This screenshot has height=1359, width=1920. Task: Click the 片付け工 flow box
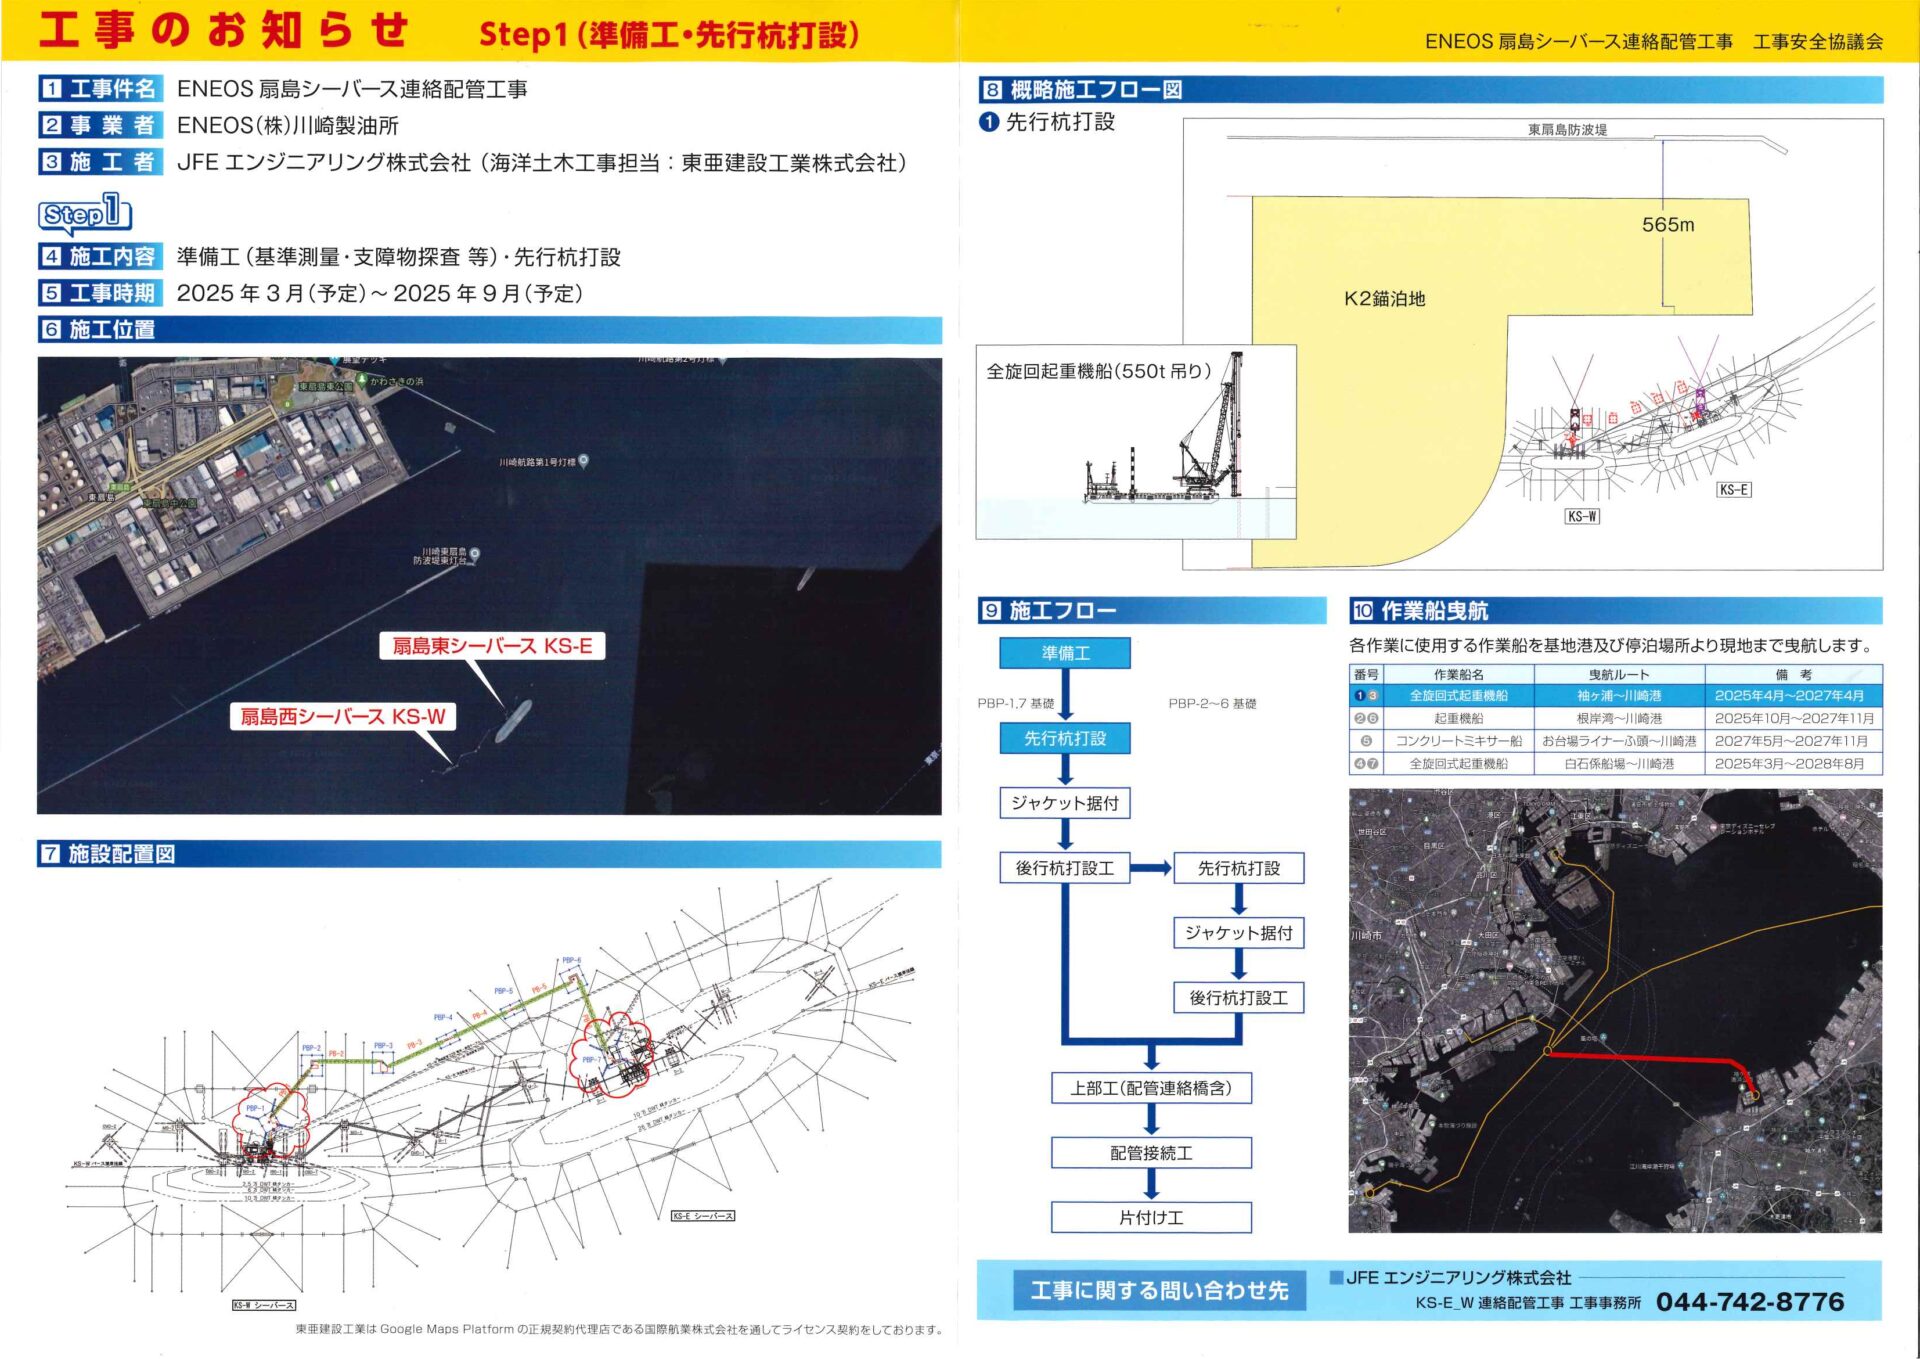click(x=1151, y=1218)
